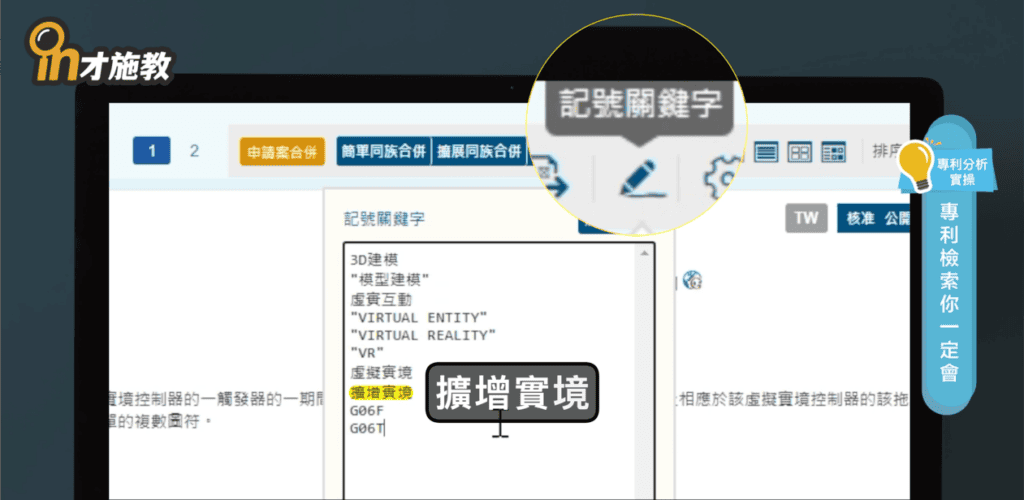Click the 核准 公開 status button

871,218
